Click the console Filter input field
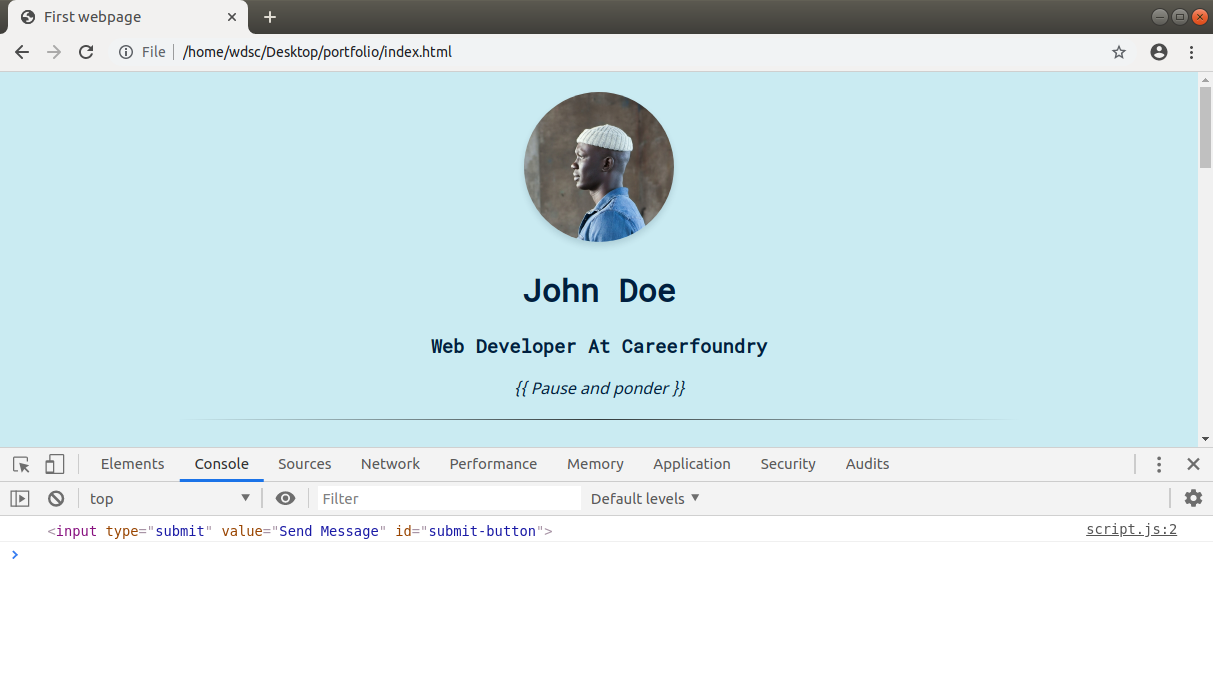Viewport: 1213px width, 693px height. 448,498
